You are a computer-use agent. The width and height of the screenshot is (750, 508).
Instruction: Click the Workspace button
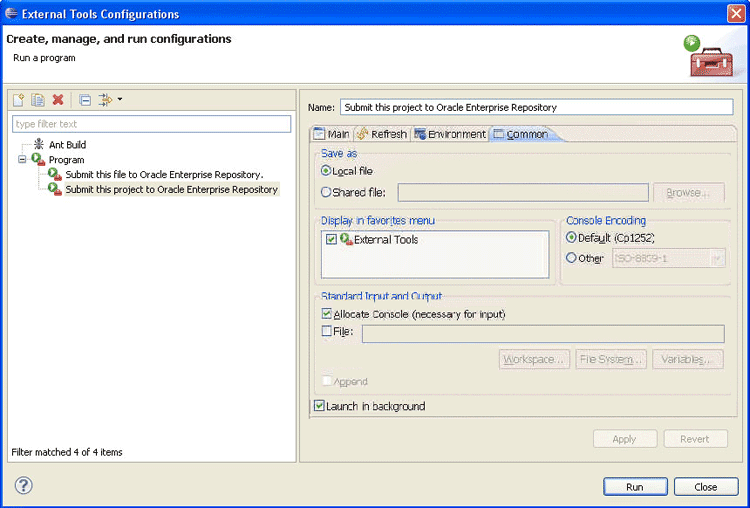(534, 359)
